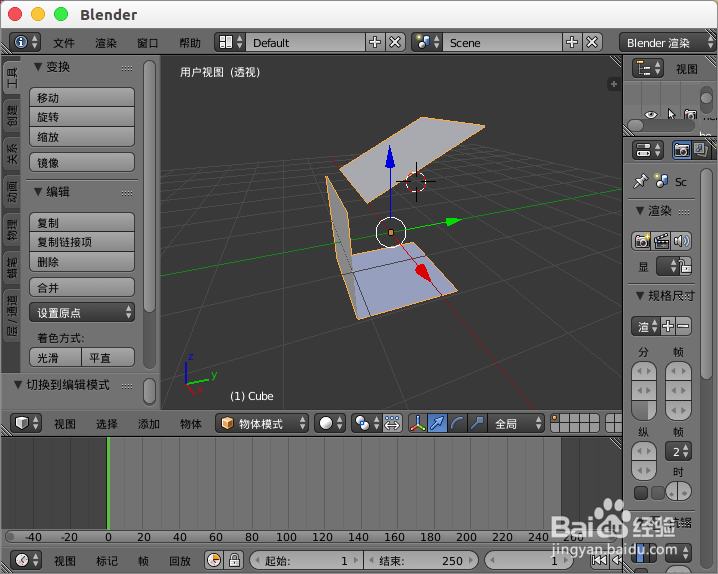Click the 复制链接项 button

82,242
